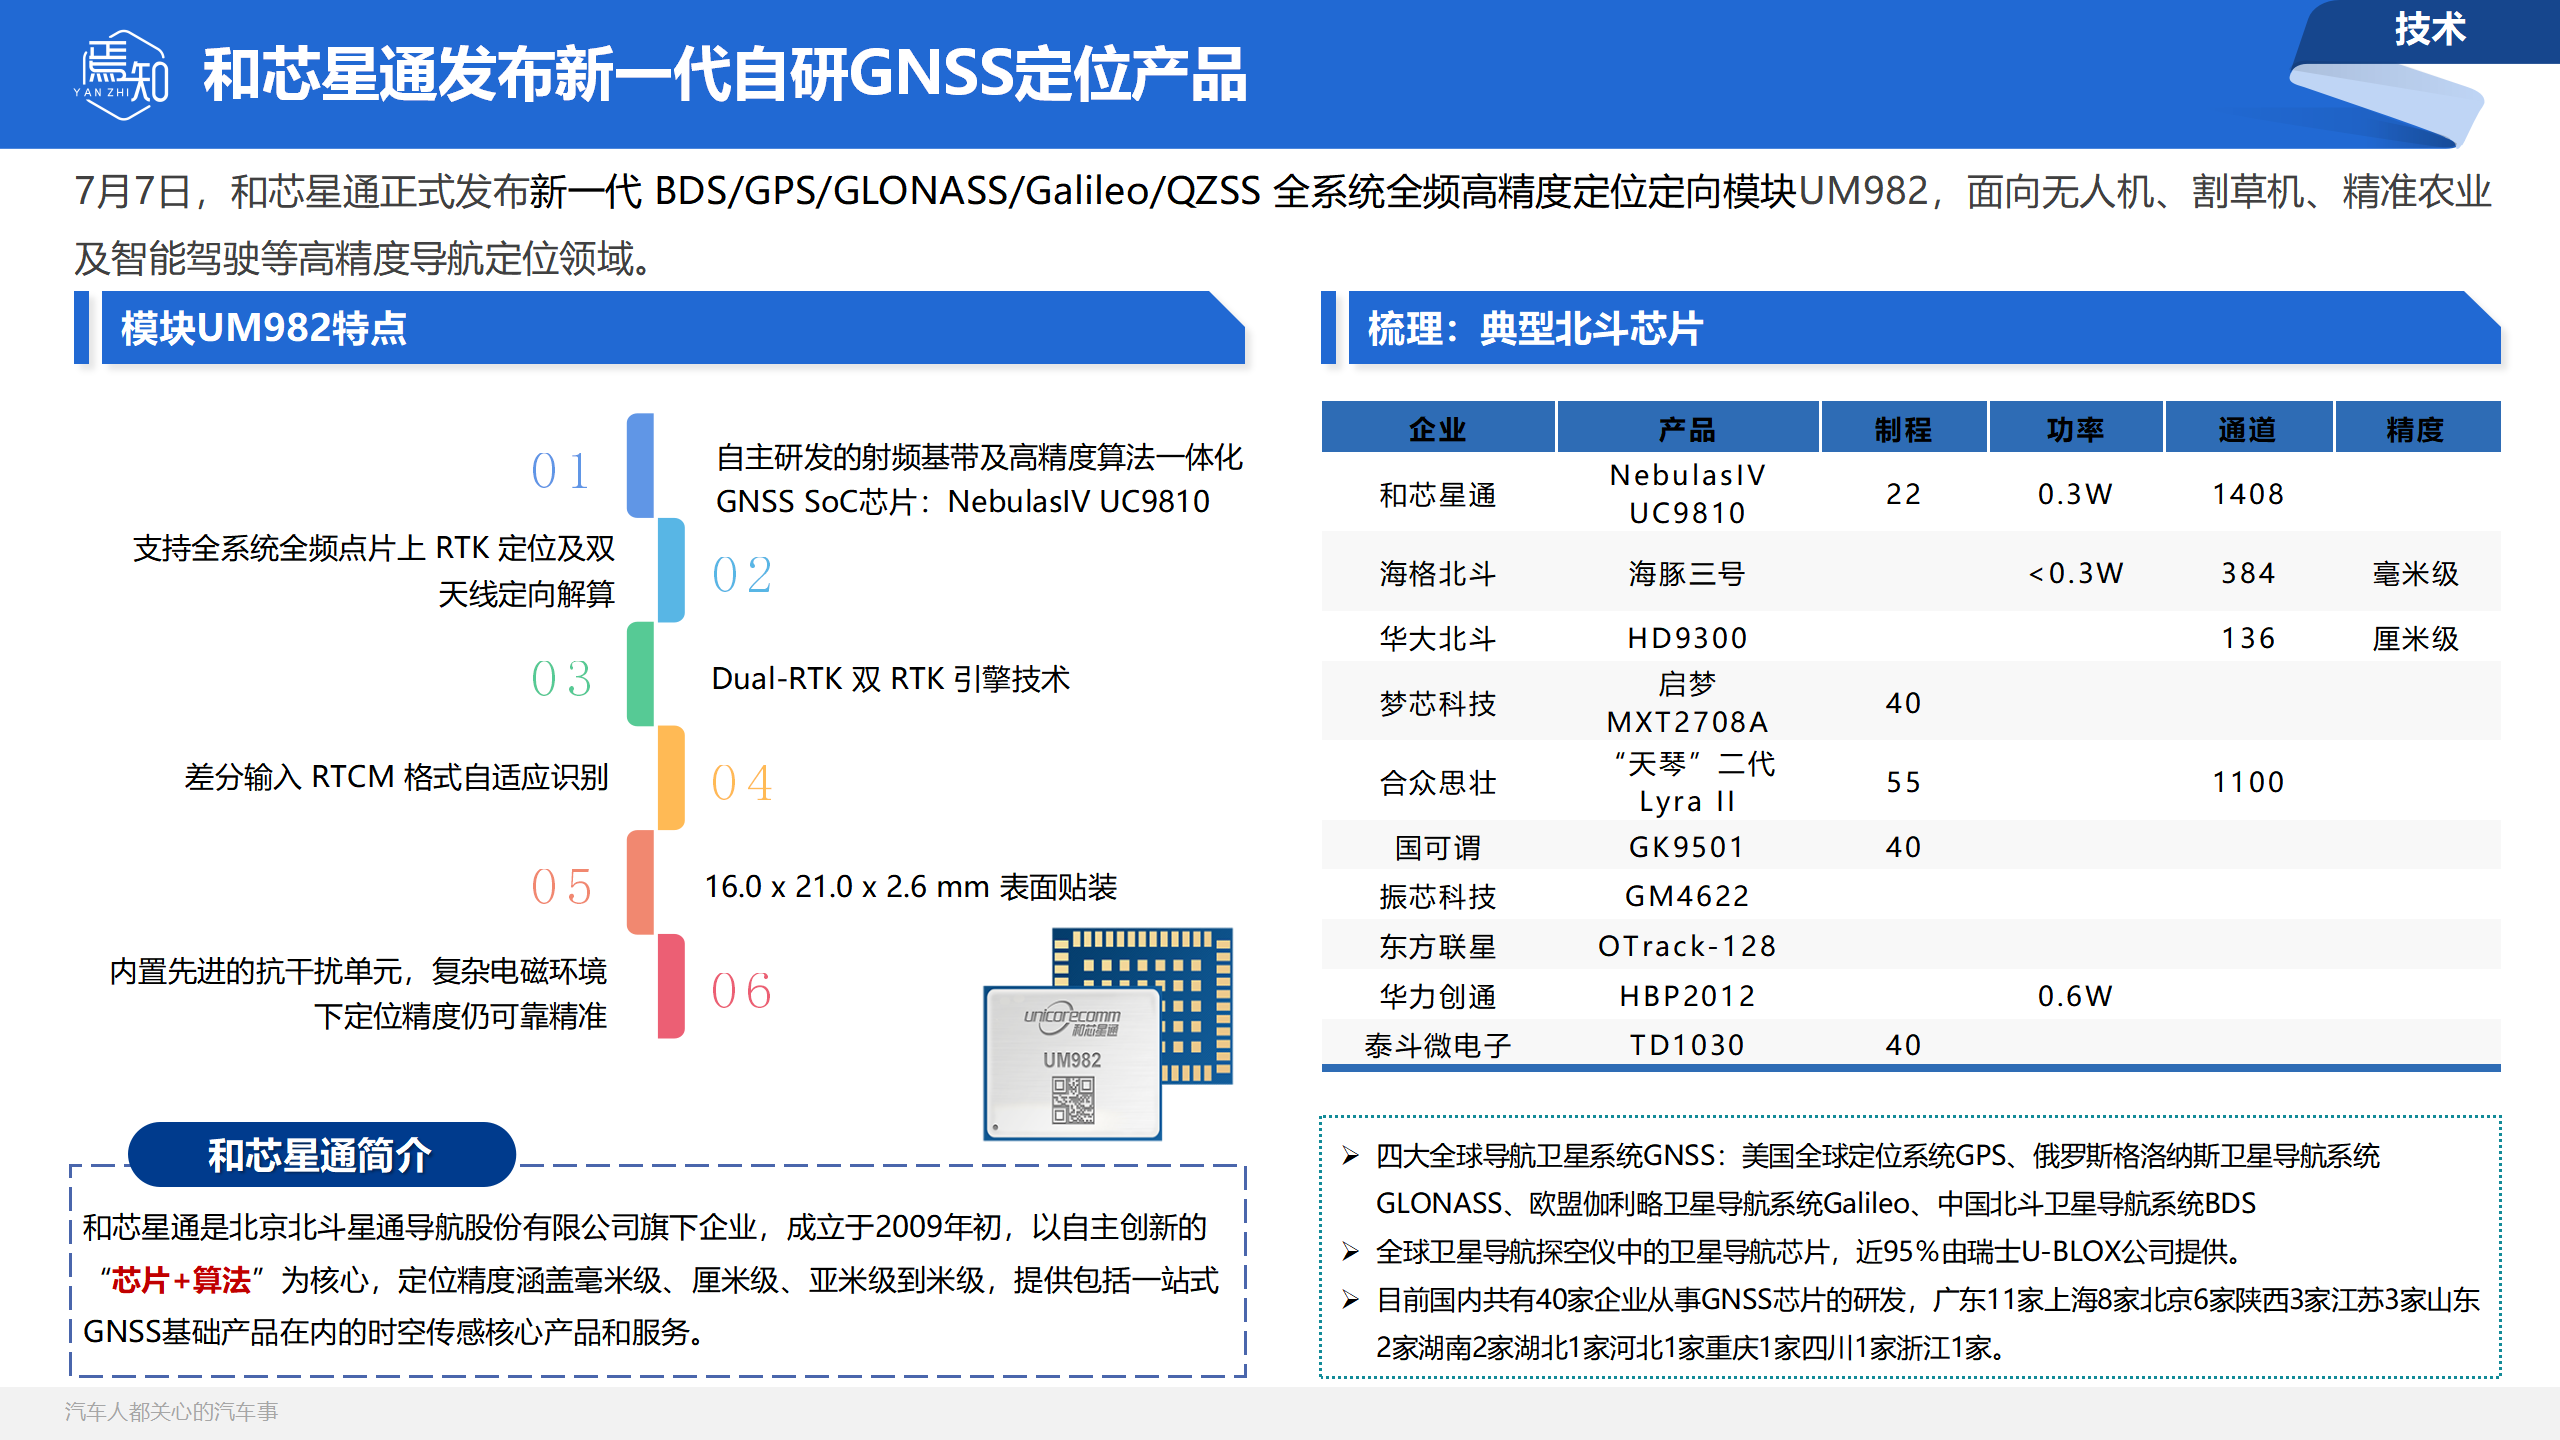Click the number 06 feature marker

pyautogui.click(x=742, y=990)
